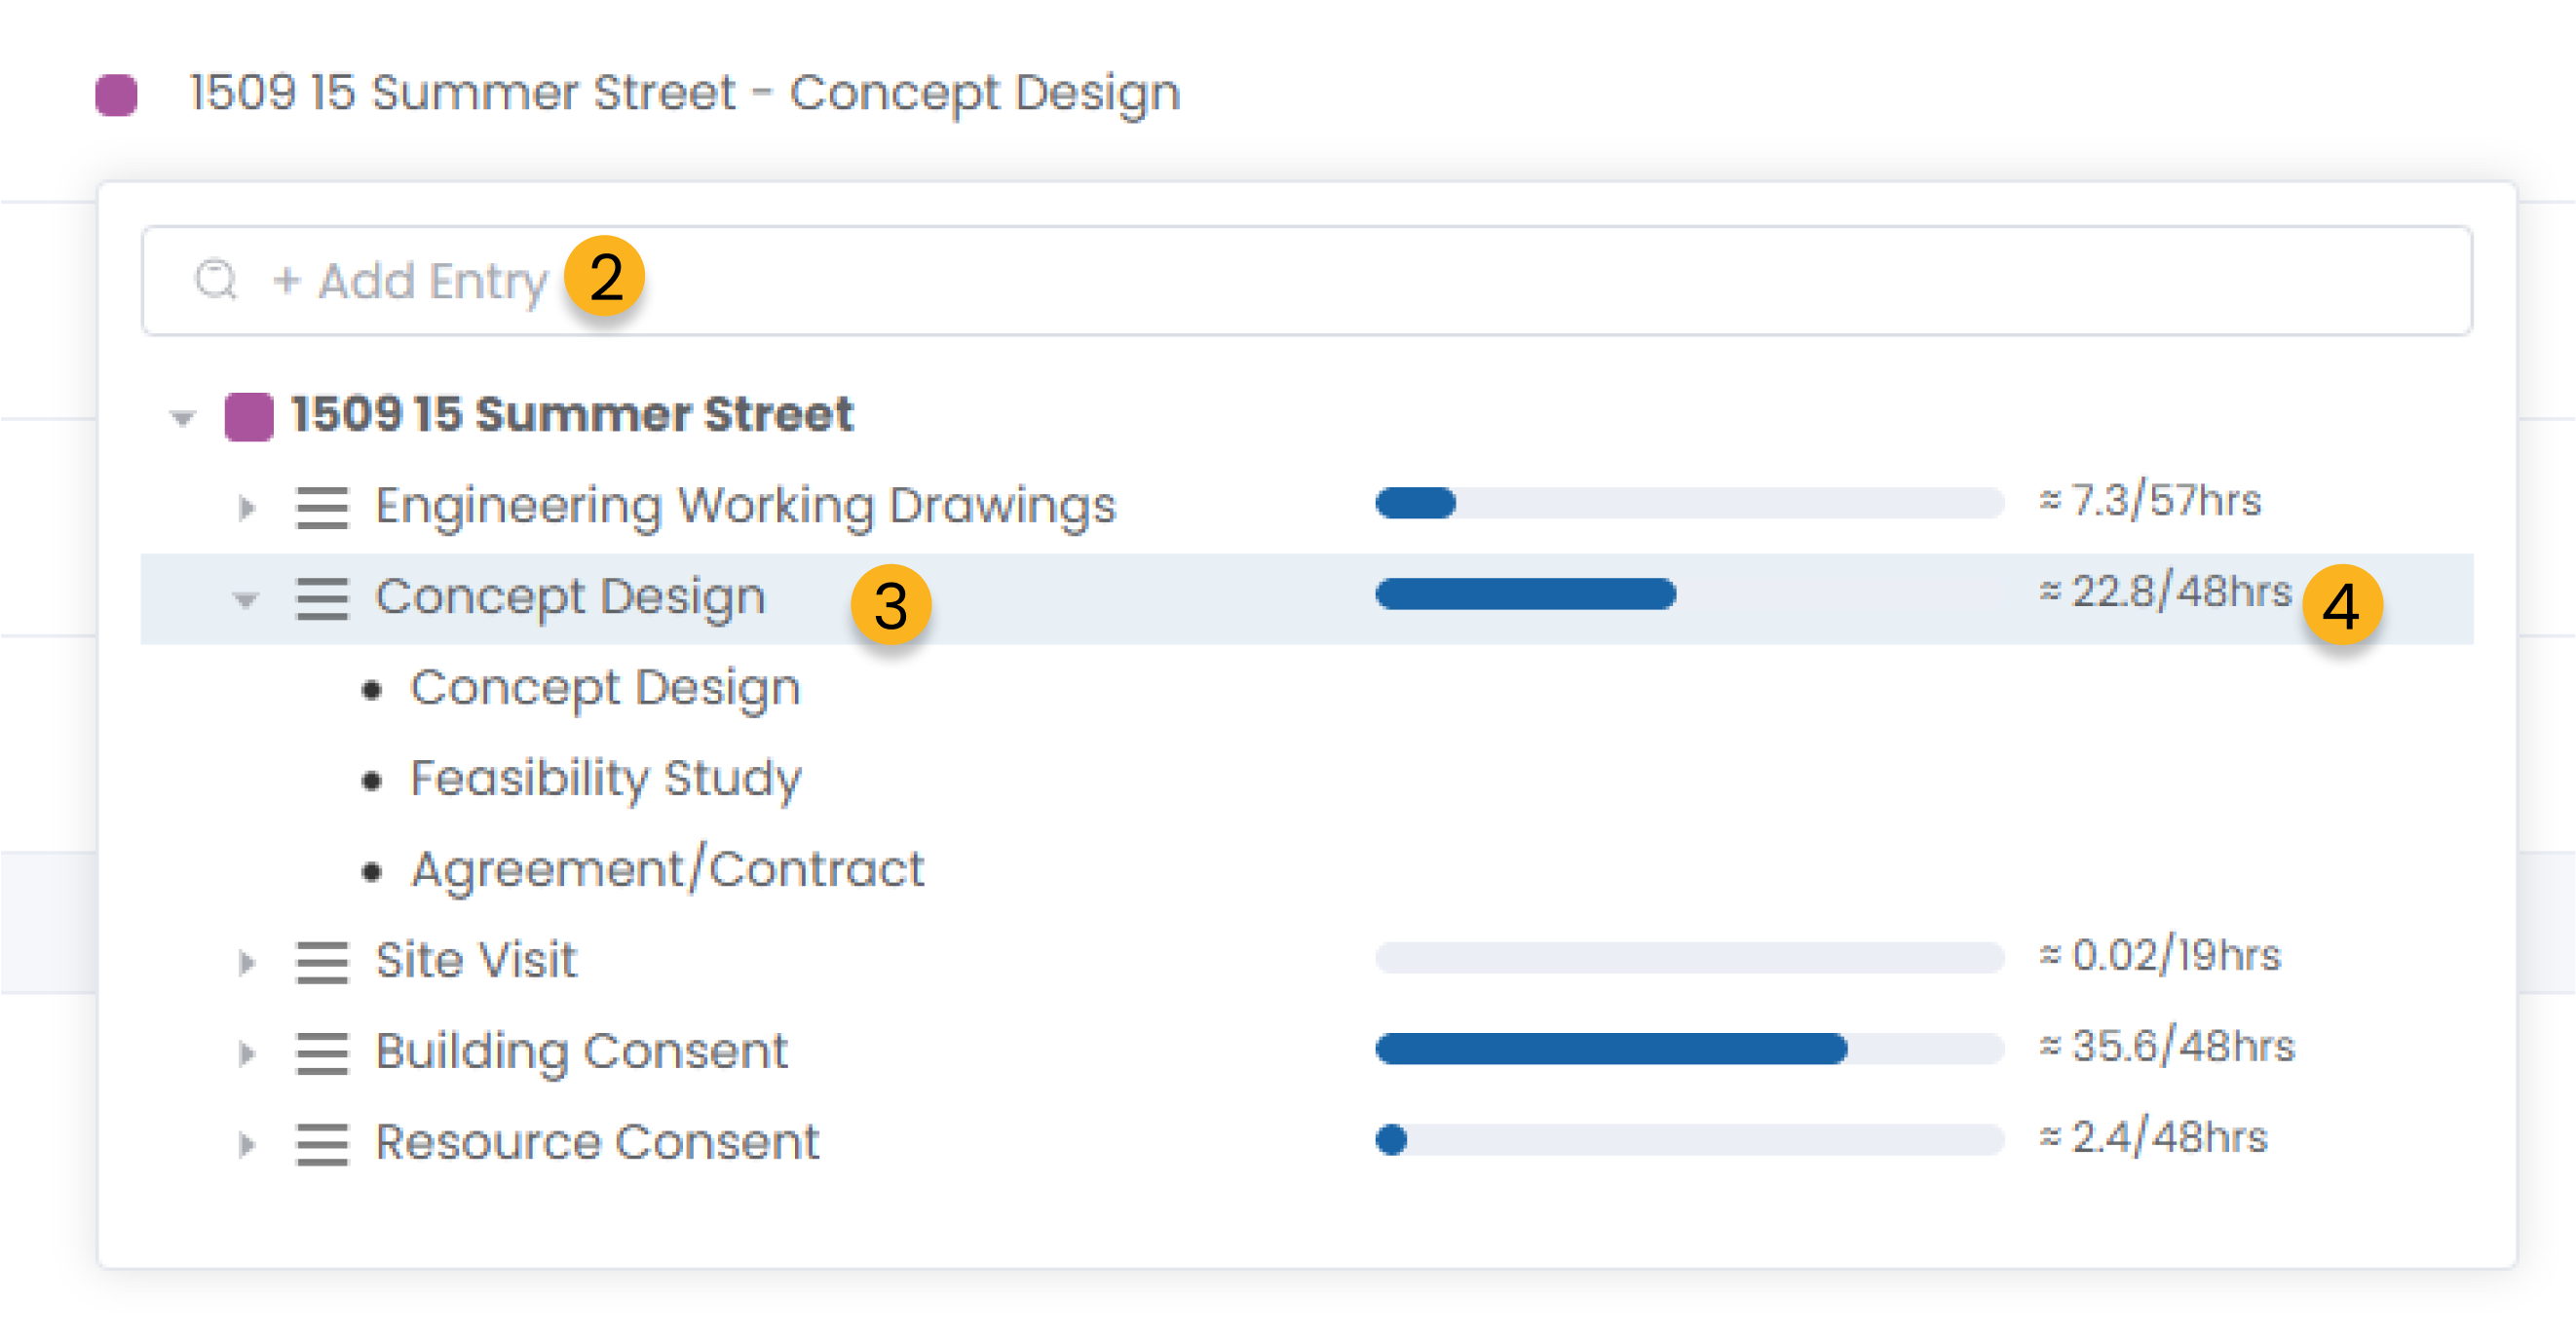Select the Agreement/Contract task
Viewport: 2576px width, 1338px height.
667,868
